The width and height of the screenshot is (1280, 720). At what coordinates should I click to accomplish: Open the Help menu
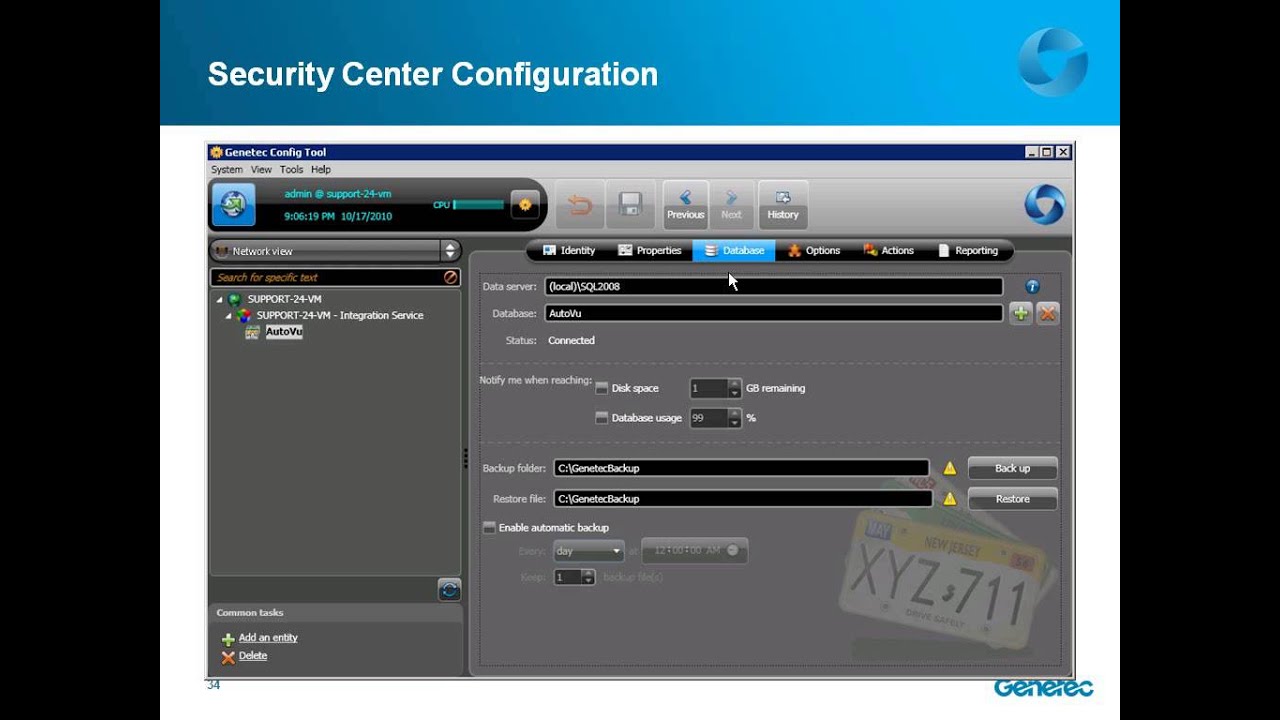pos(321,170)
